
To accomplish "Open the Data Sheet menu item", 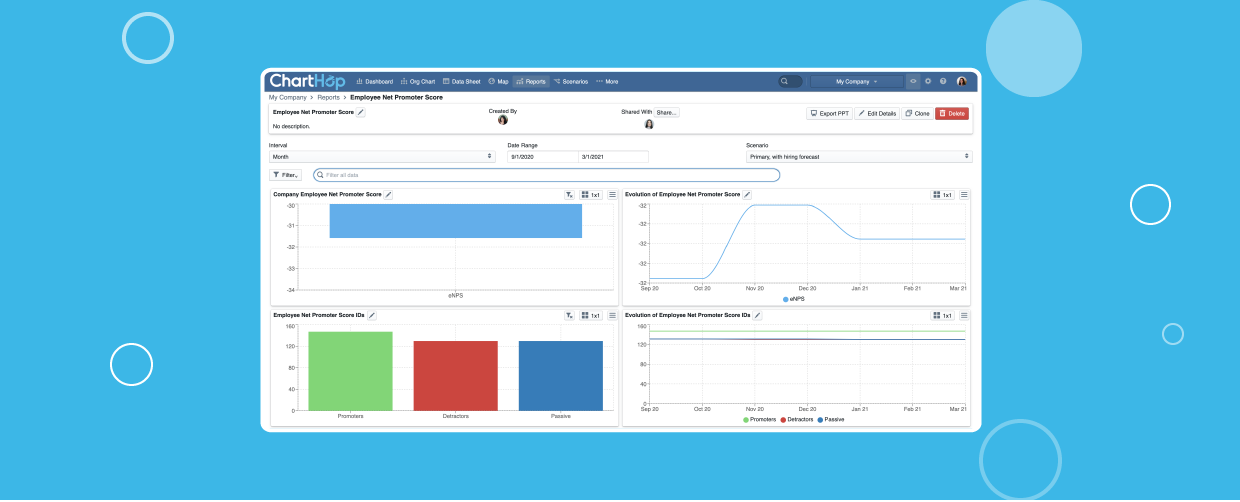I will pos(462,81).
